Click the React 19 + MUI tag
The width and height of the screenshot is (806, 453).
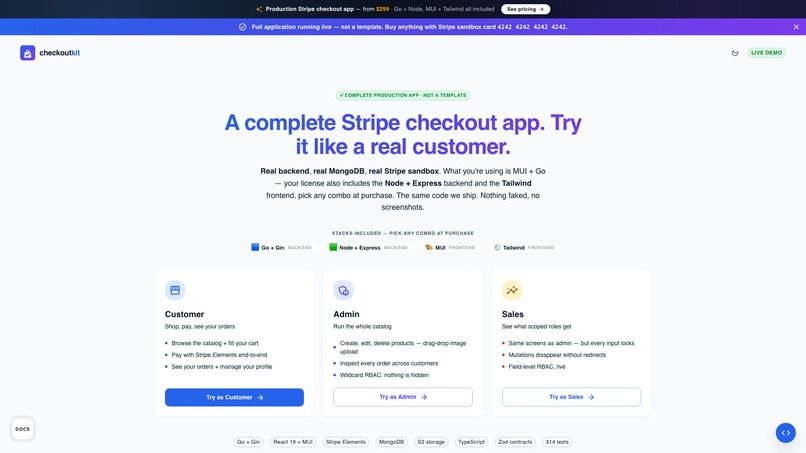pos(293,442)
